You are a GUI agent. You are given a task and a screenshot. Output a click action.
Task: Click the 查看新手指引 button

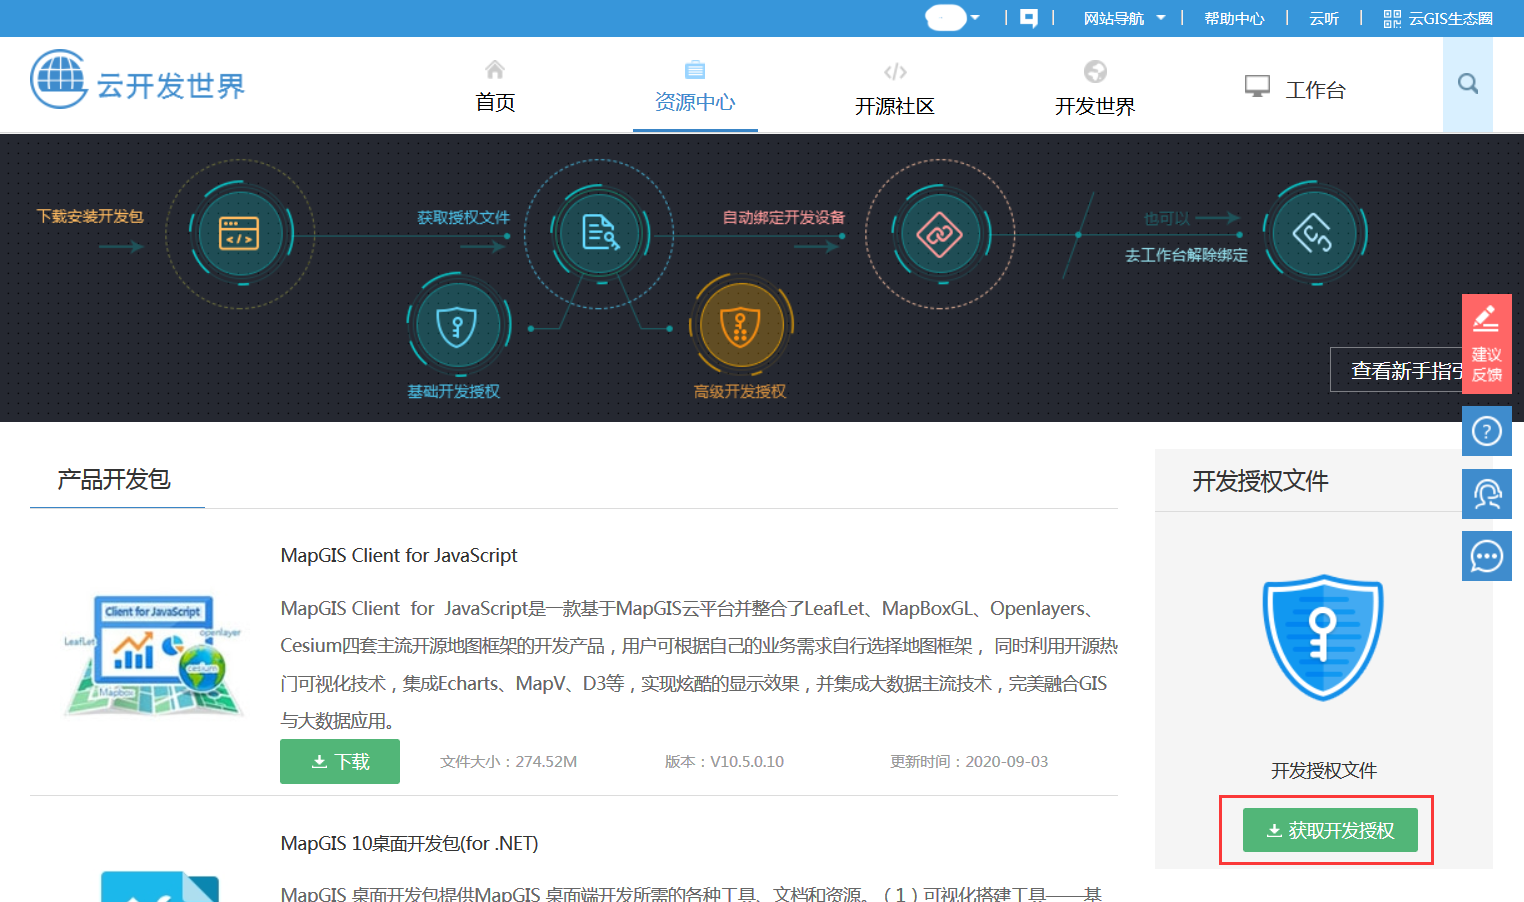click(x=1396, y=370)
